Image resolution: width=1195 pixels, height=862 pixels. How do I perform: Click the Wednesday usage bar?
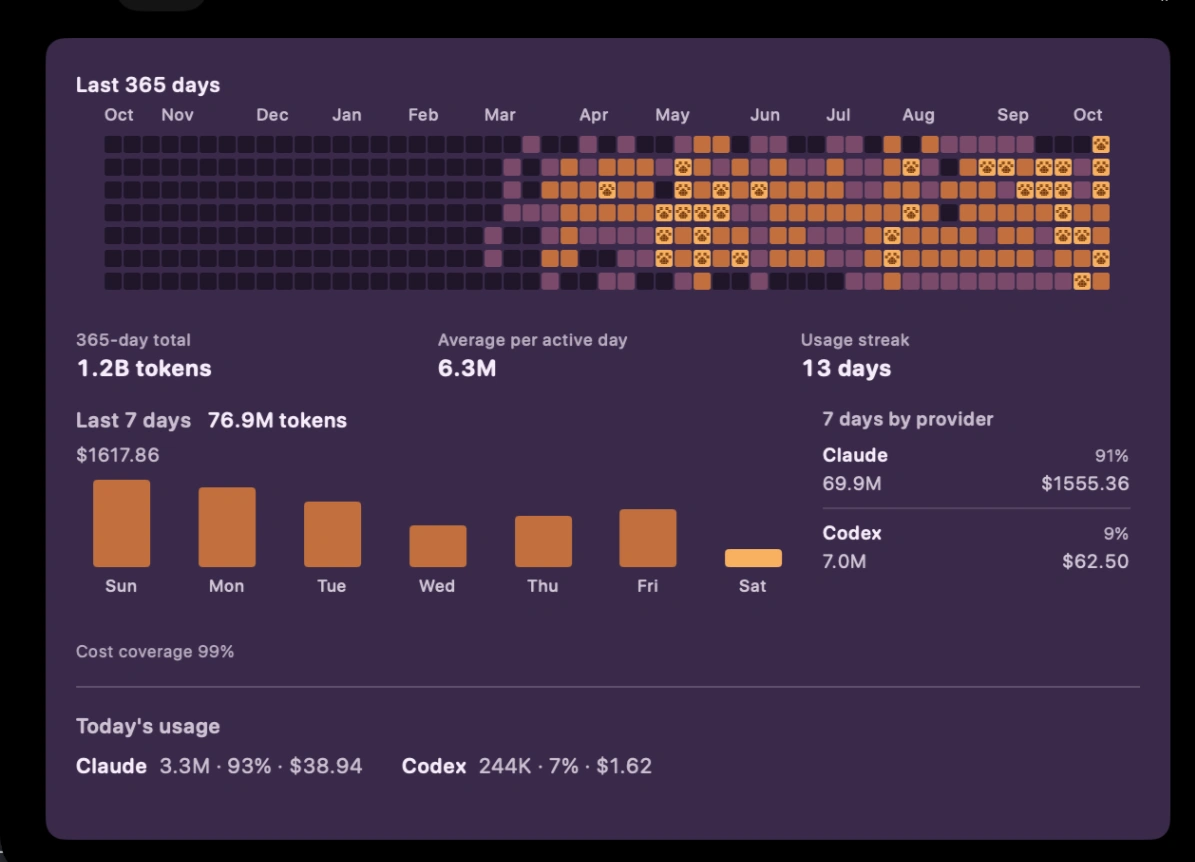click(x=437, y=546)
